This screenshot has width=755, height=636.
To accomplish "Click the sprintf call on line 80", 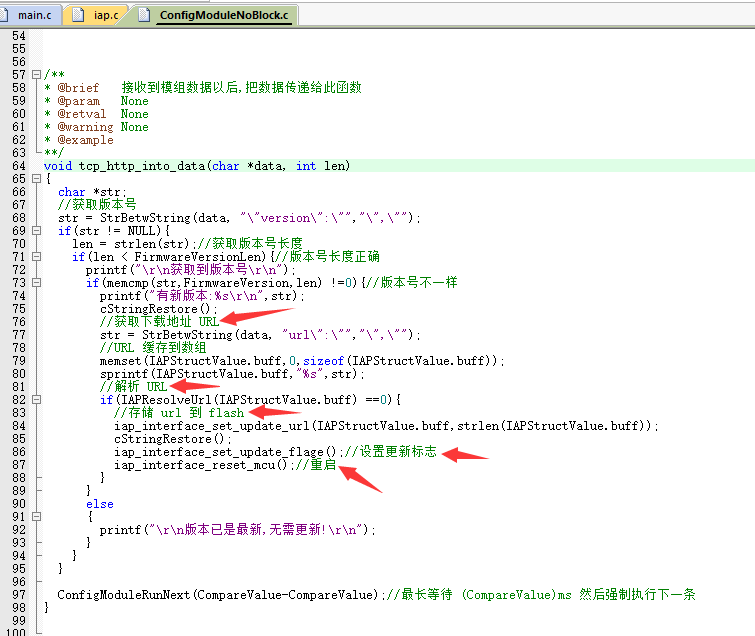I will click(x=124, y=374).
